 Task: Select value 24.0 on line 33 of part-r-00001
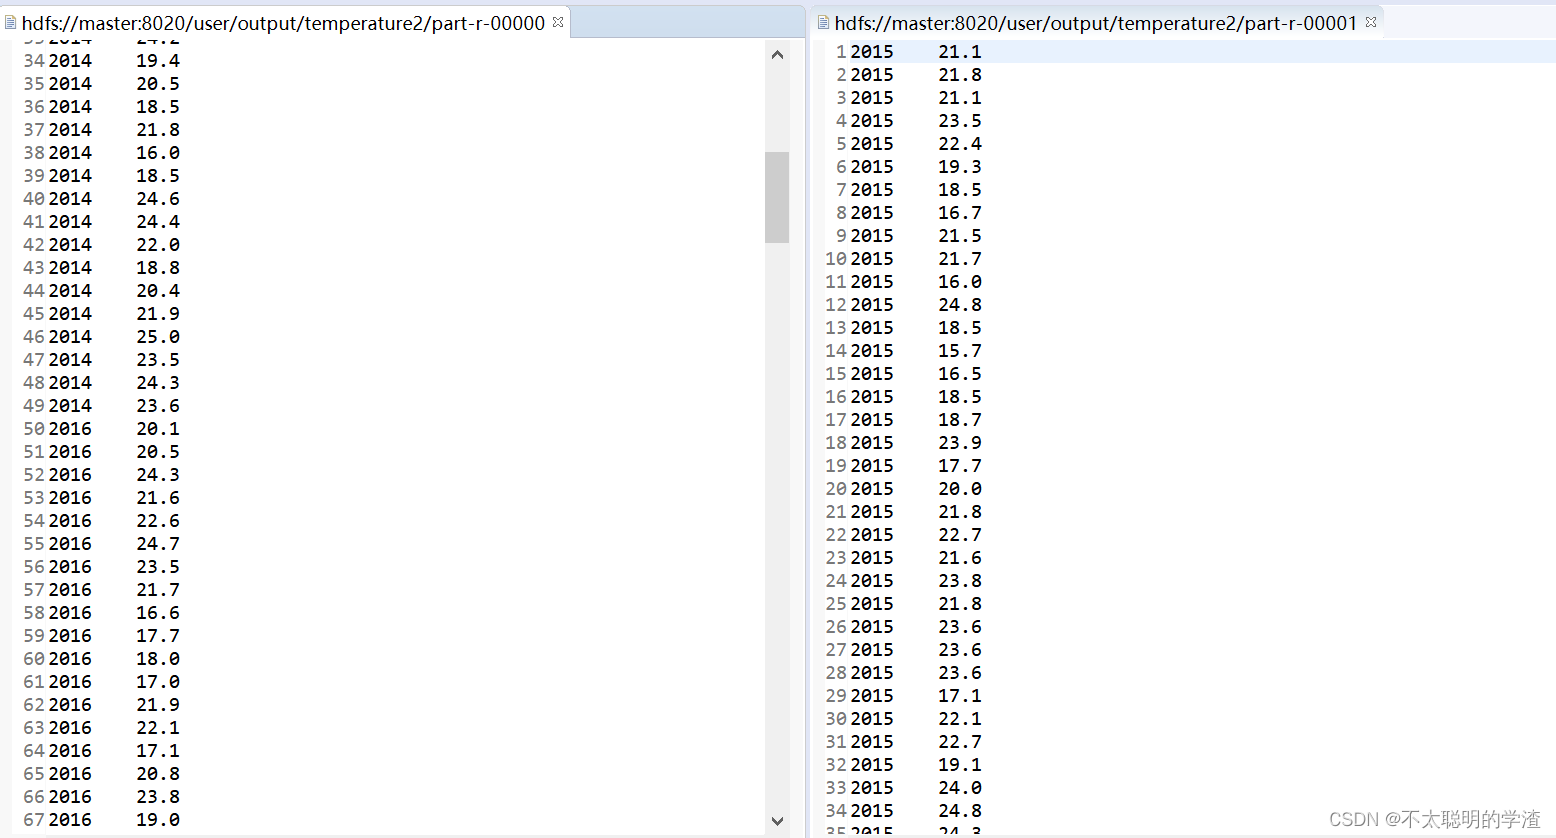pos(960,788)
